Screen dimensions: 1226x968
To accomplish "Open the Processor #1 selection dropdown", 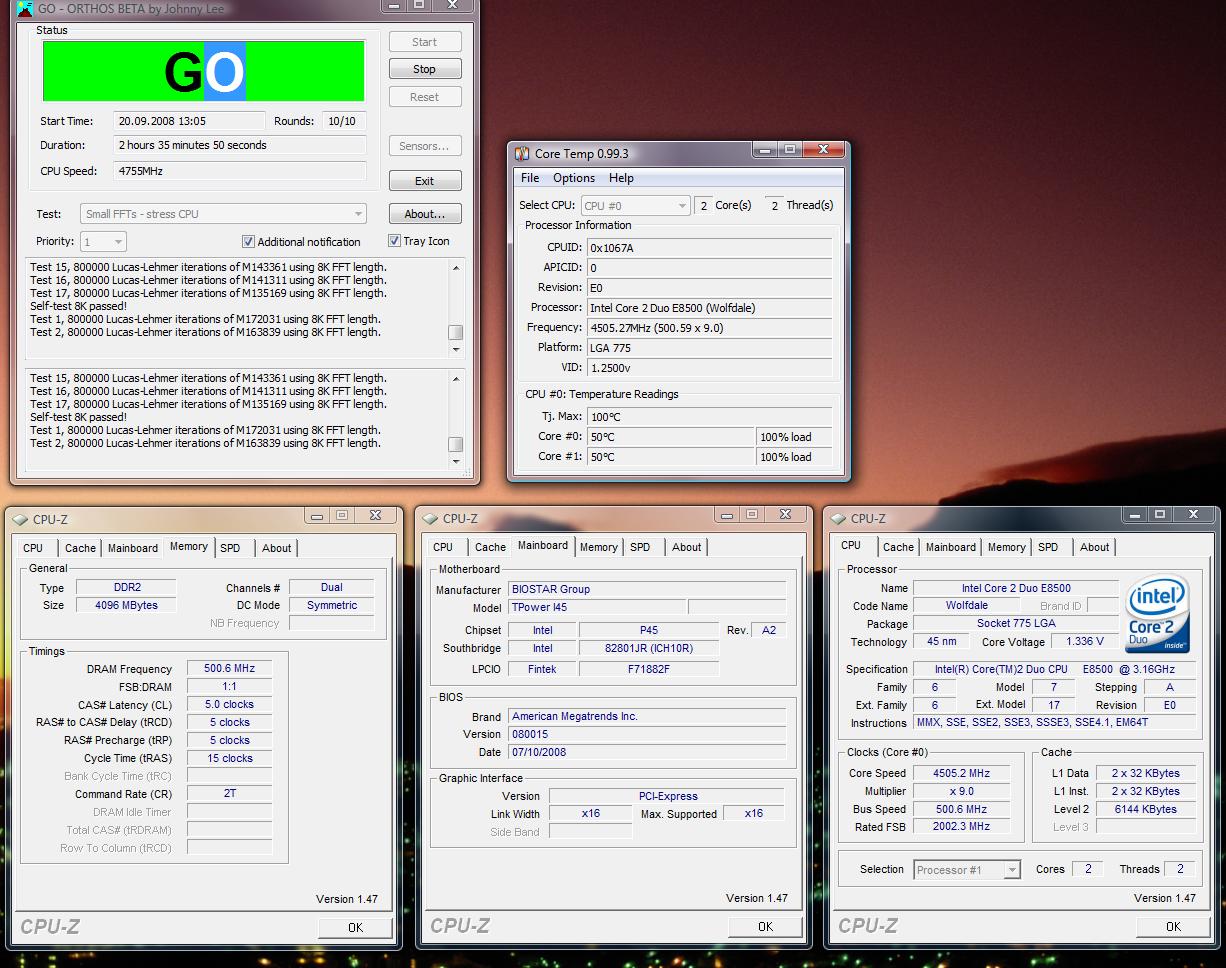I will pyautogui.click(x=967, y=870).
